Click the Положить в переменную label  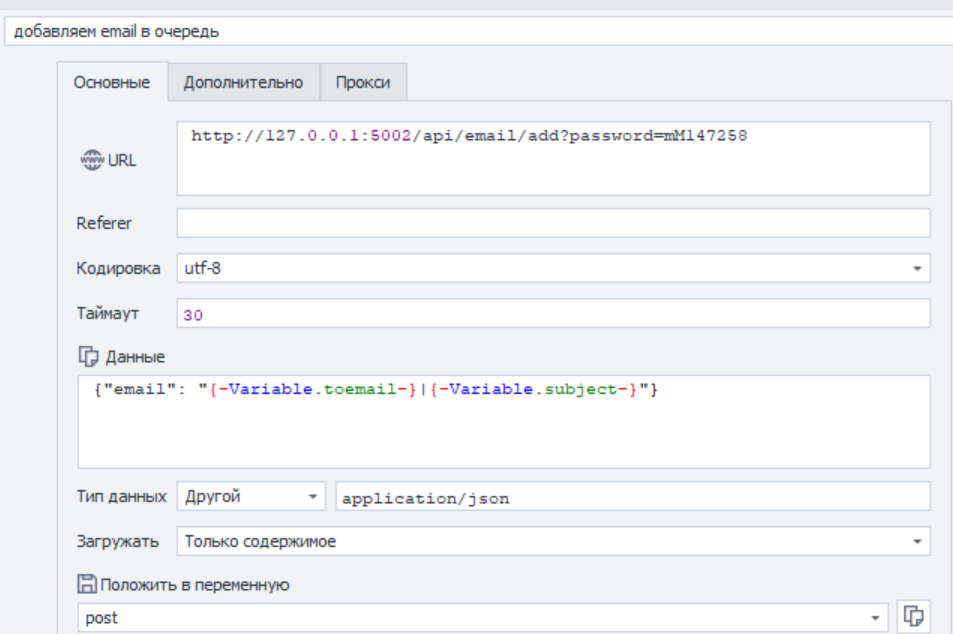pos(192,585)
